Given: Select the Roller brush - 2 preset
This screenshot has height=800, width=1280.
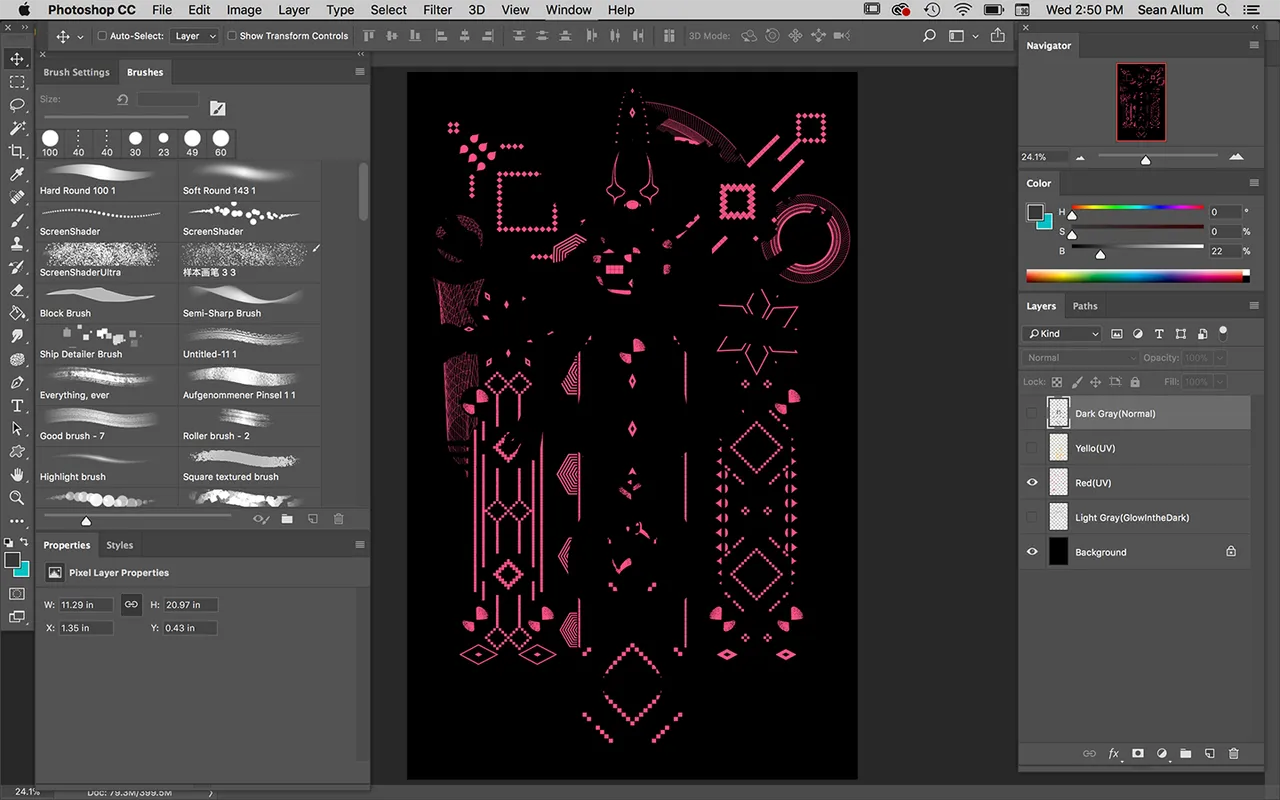Looking at the screenshot, I should 250,425.
